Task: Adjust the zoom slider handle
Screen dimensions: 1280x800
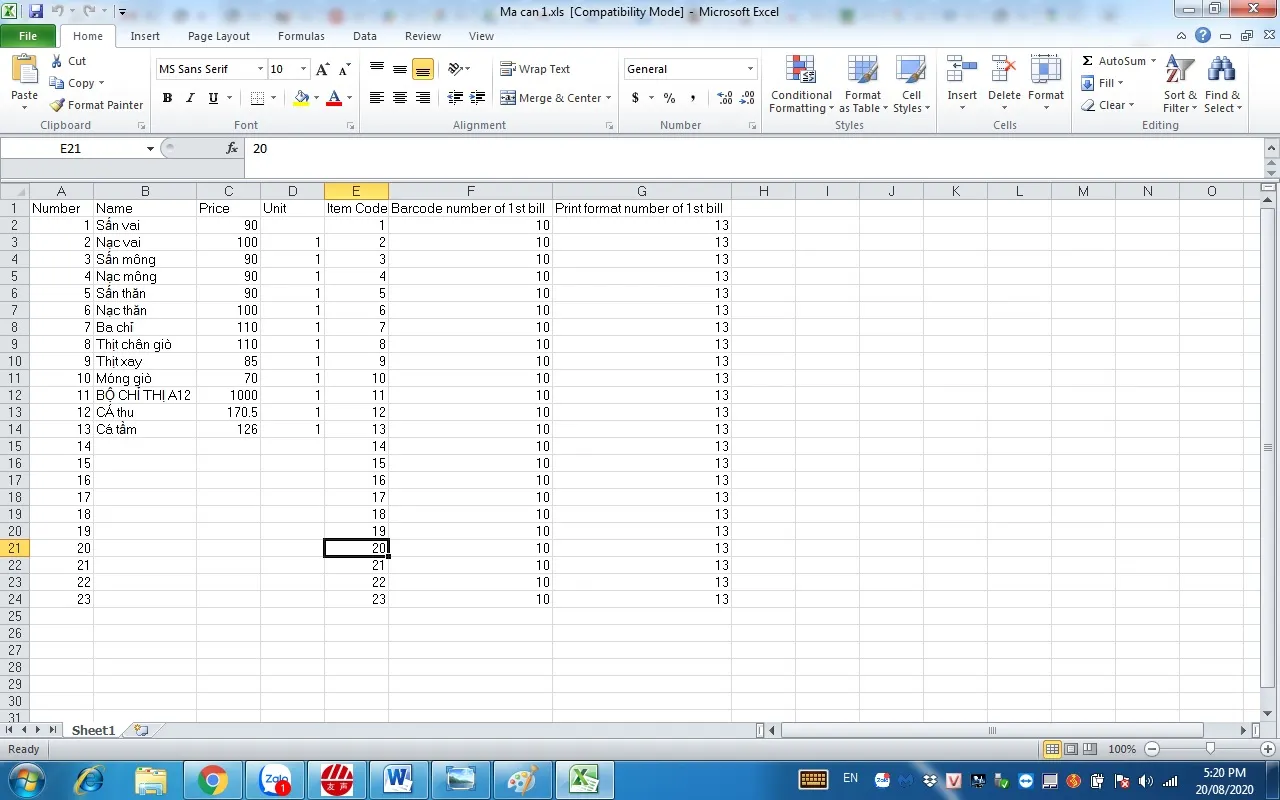Action: tap(1210, 749)
